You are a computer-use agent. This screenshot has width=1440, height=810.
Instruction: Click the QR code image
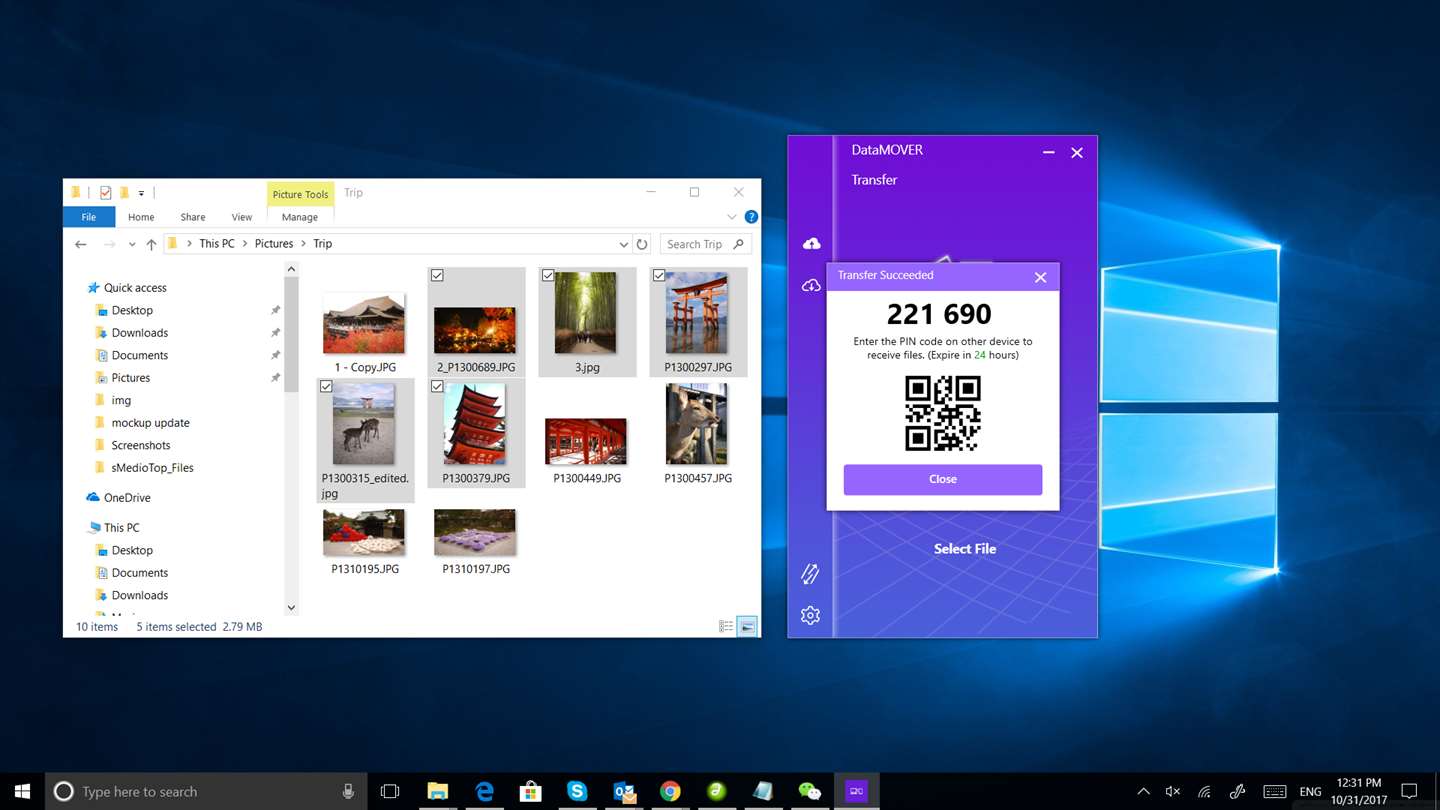pos(943,413)
